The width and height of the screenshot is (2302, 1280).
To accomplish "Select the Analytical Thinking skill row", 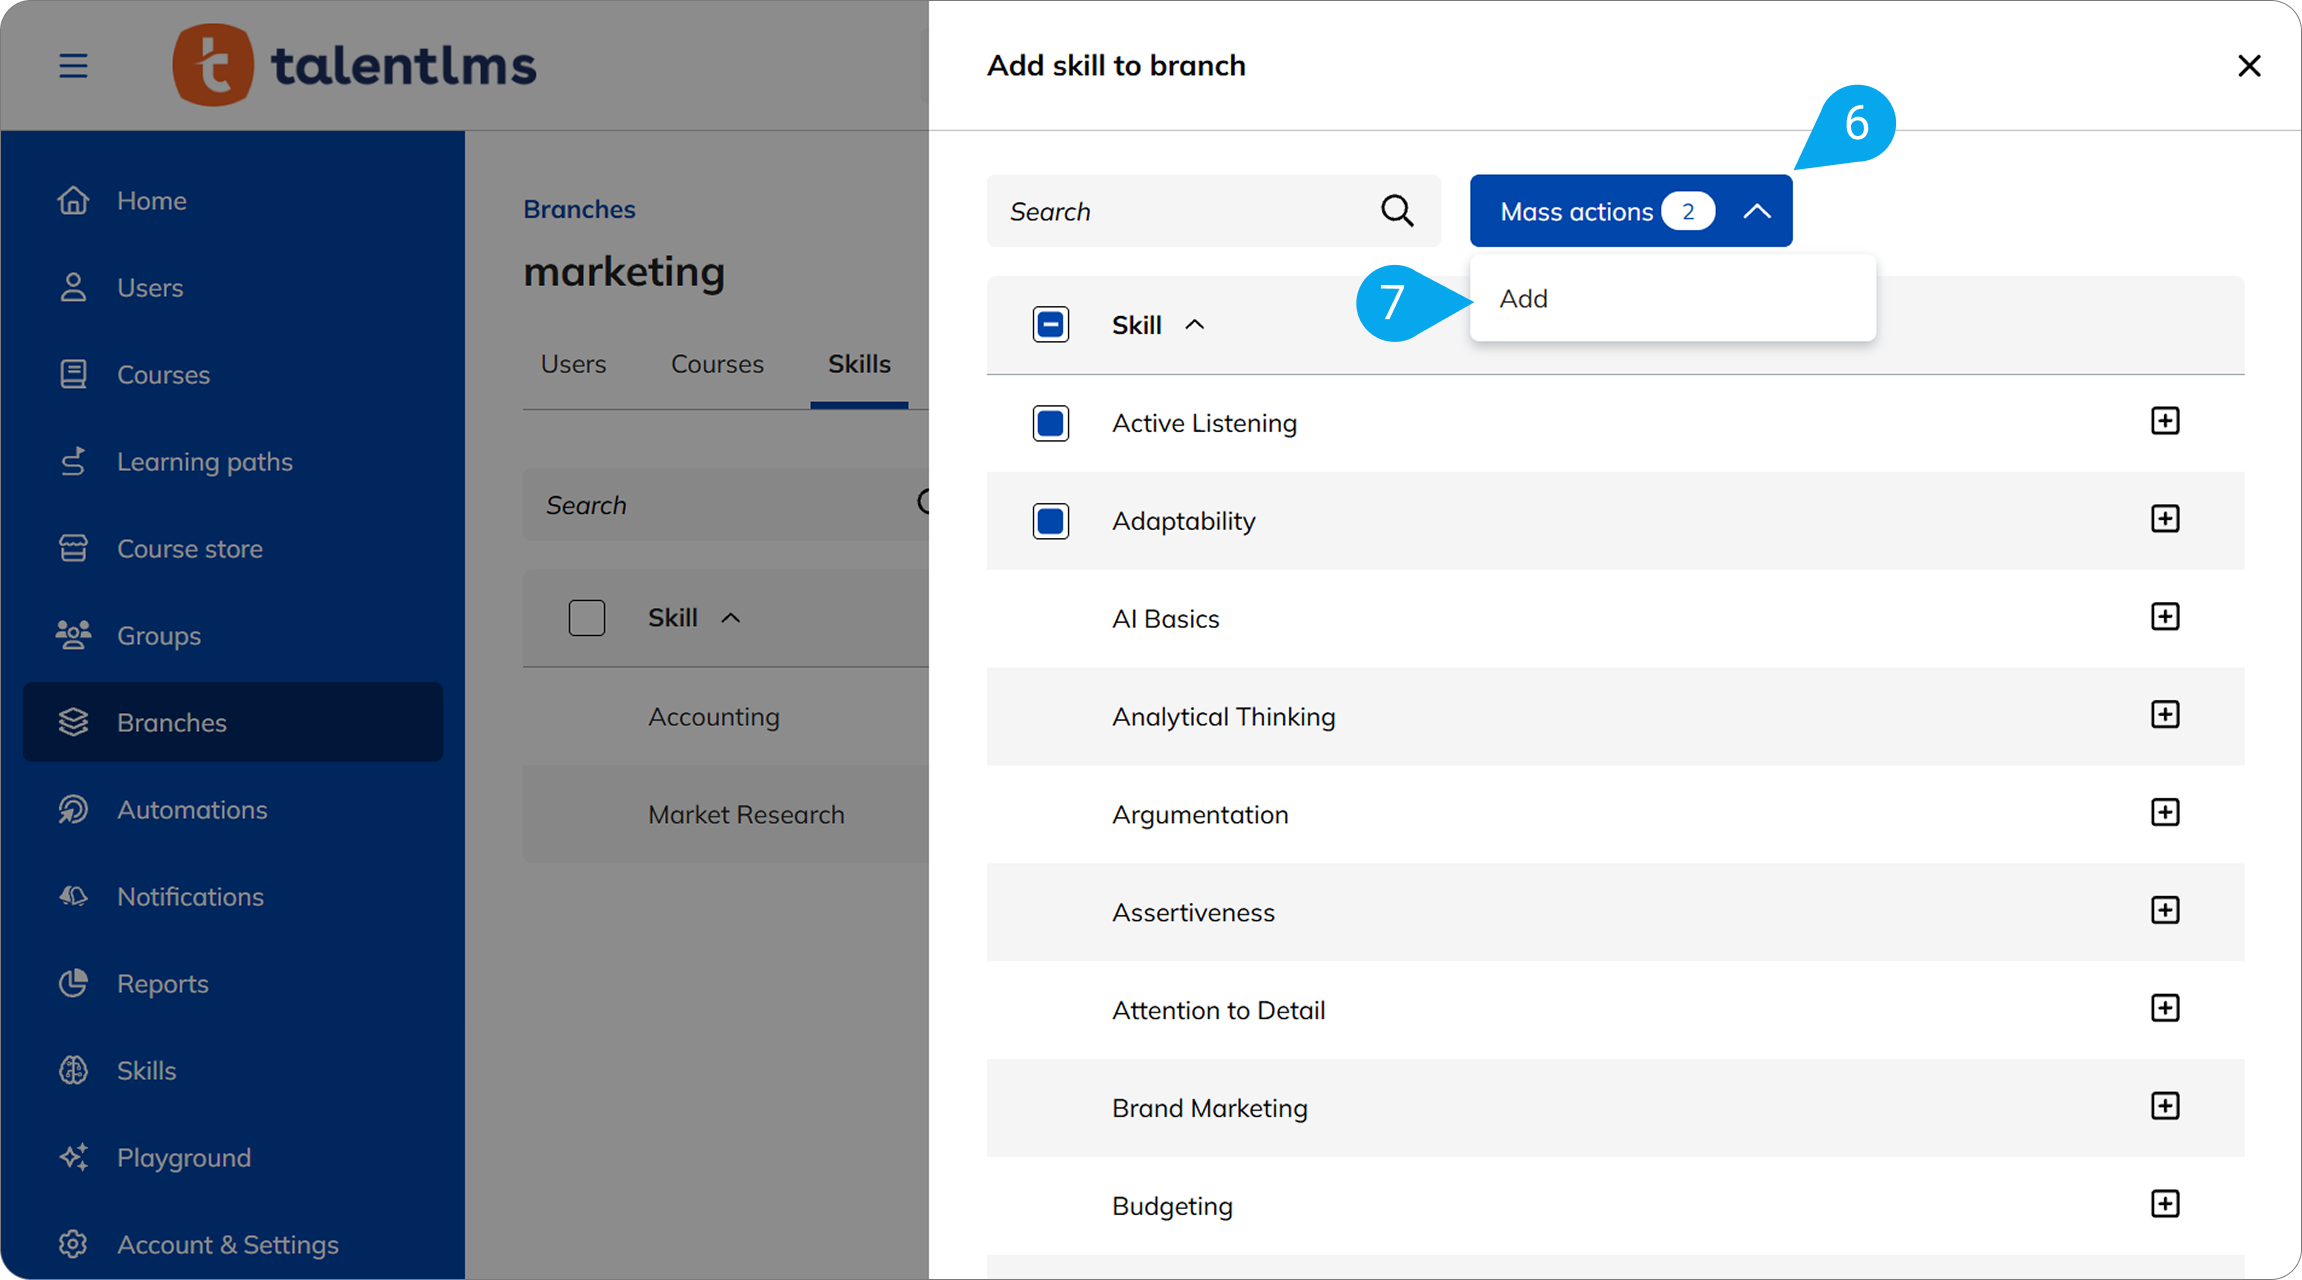I will click(1616, 717).
